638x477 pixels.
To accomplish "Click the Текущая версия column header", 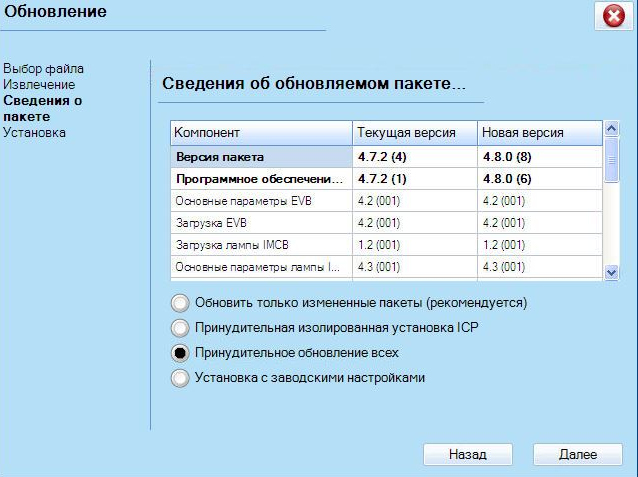I will point(414,132).
